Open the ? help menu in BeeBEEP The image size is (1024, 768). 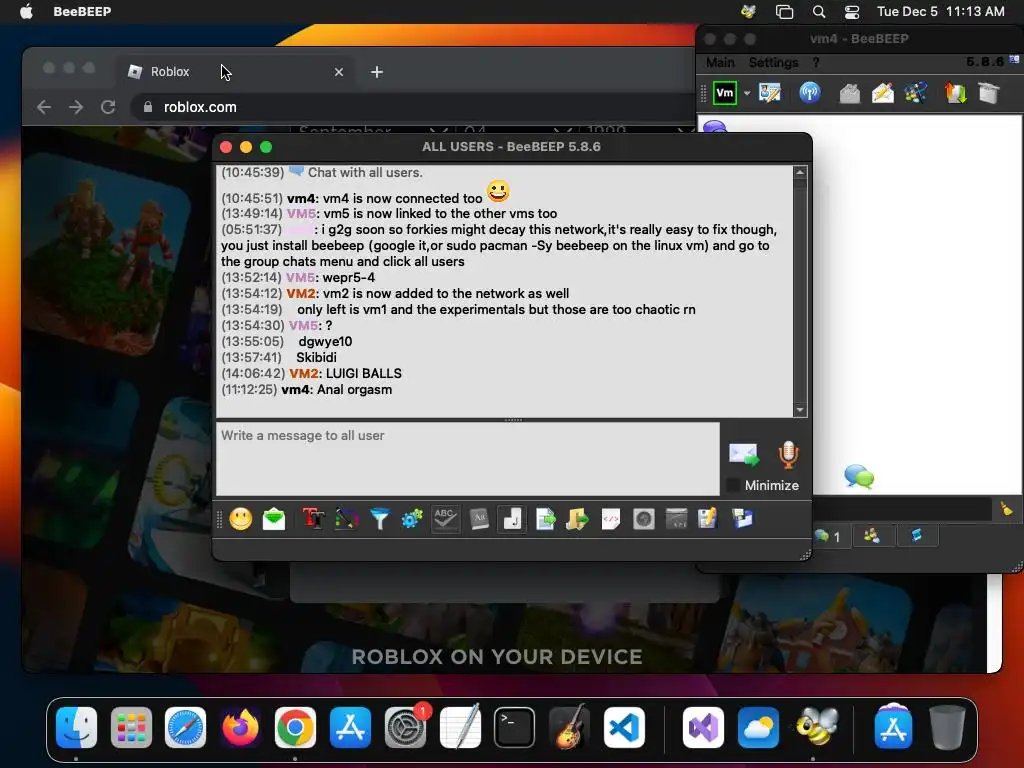[816, 63]
